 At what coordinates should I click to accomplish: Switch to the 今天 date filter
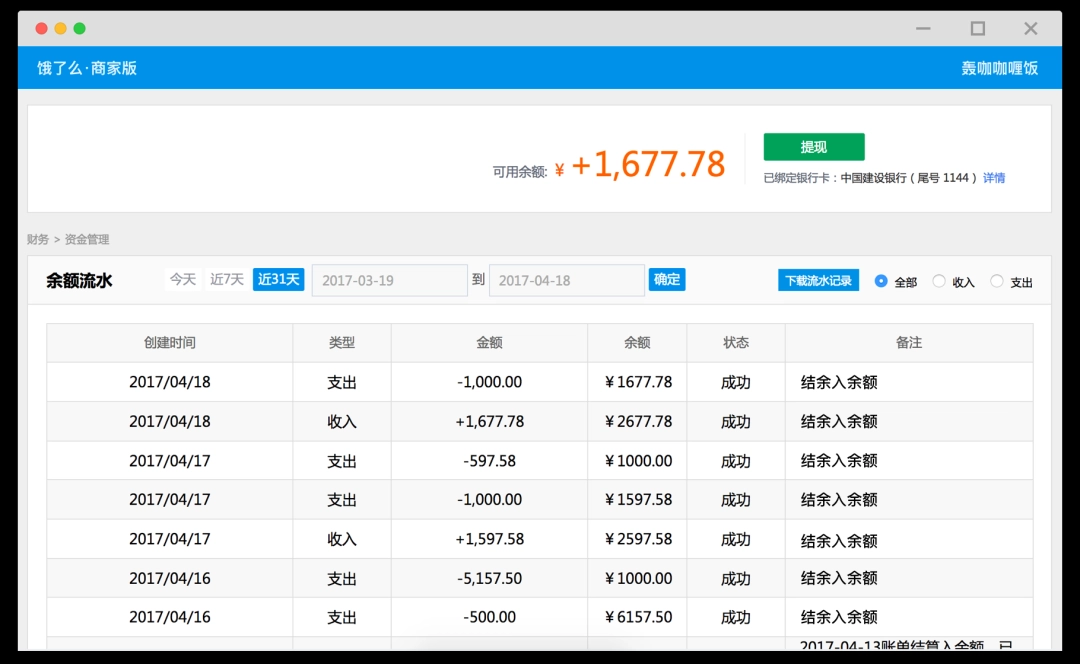point(182,279)
